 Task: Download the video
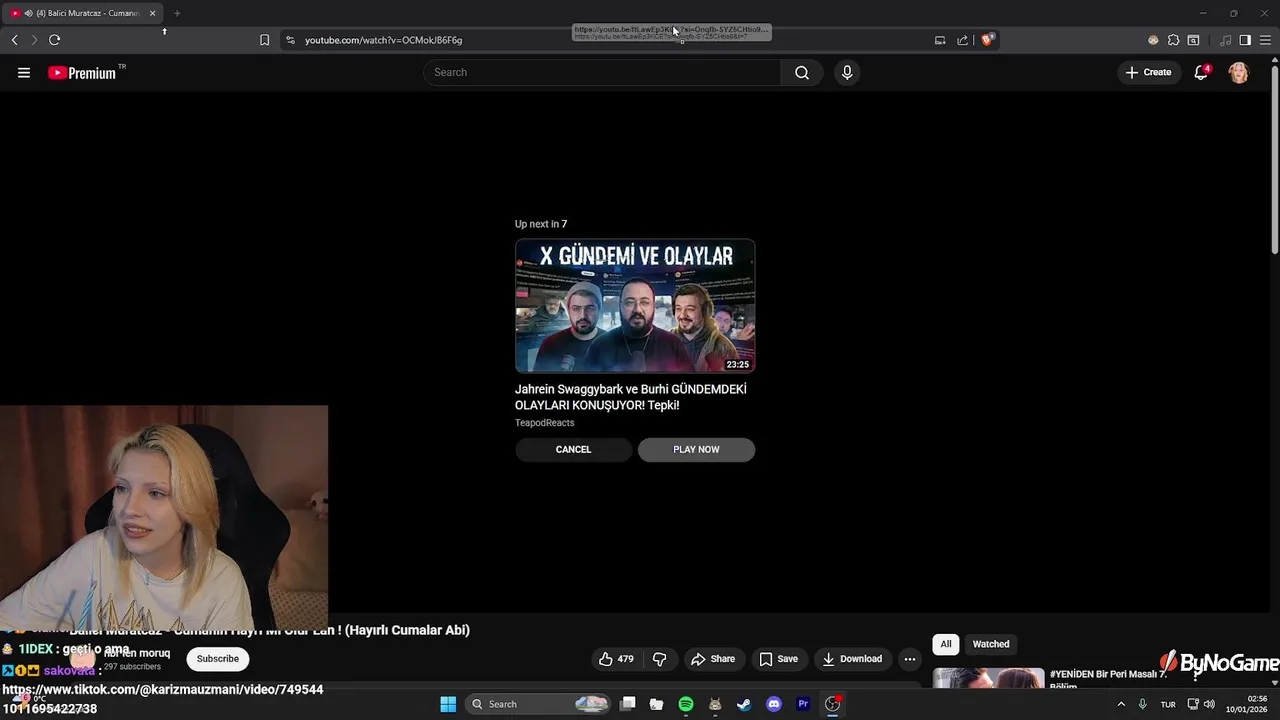coord(853,659)
